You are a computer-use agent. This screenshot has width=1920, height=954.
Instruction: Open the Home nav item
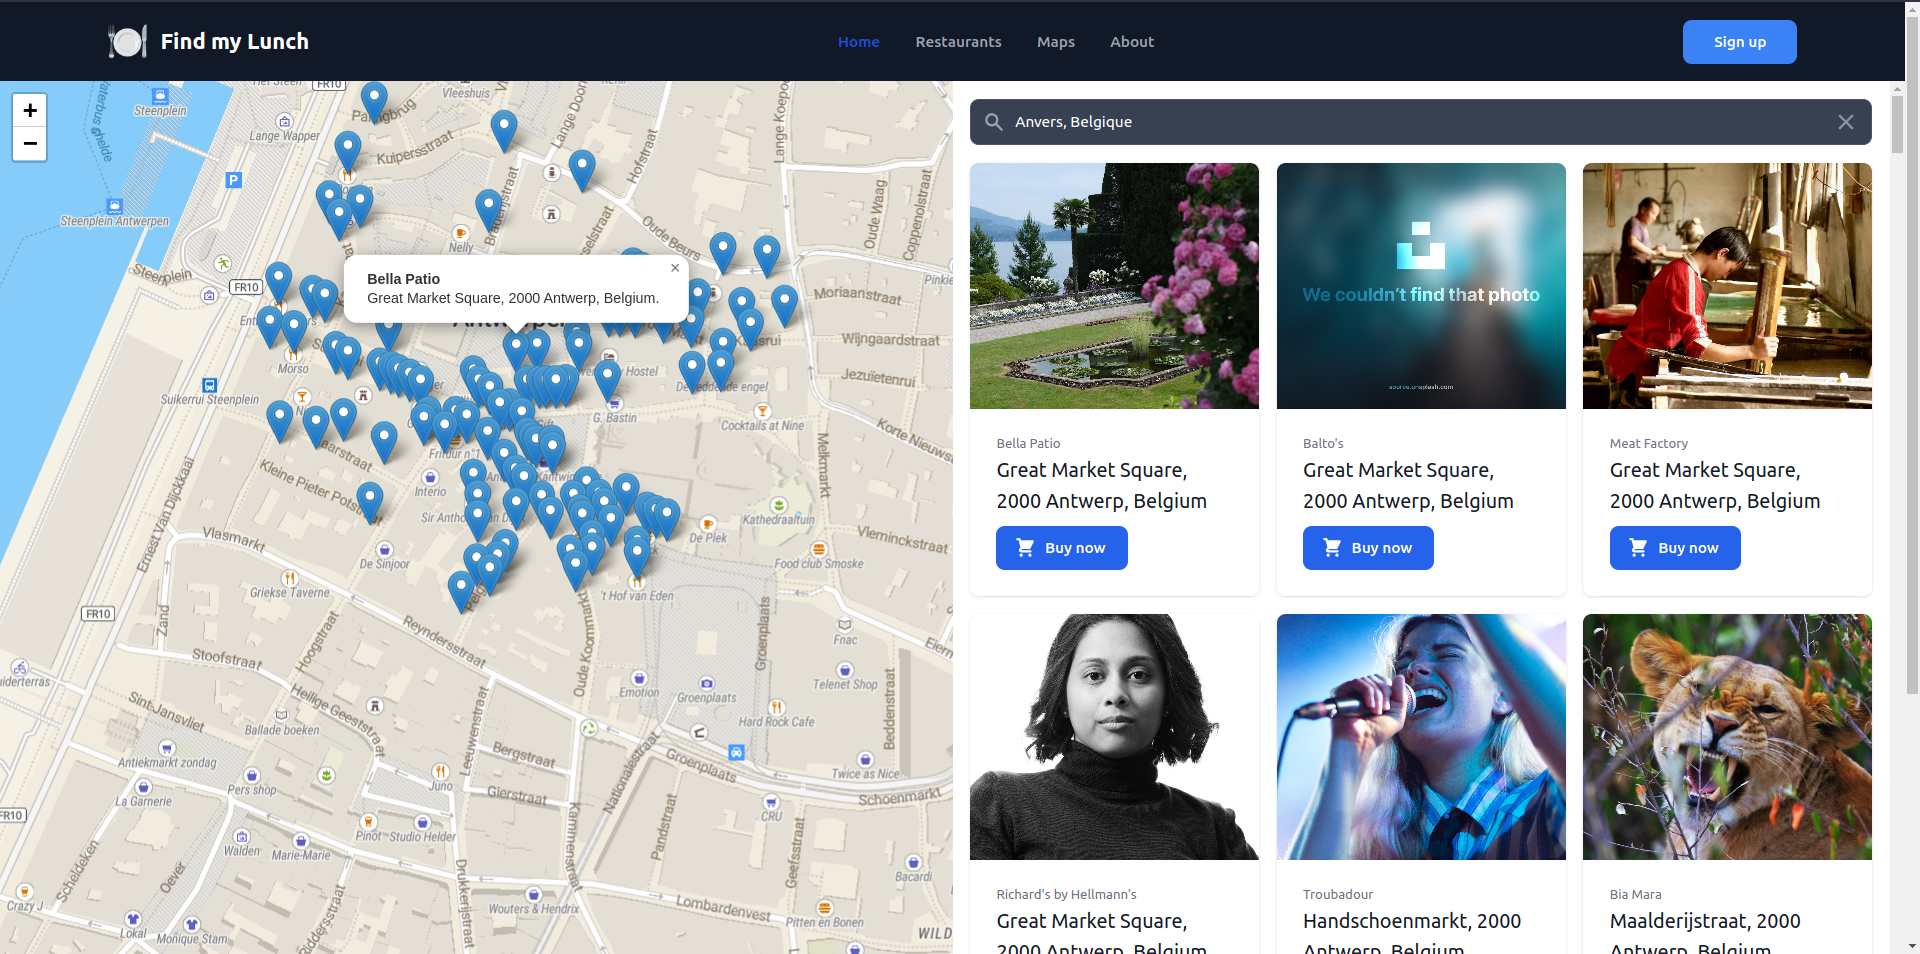(x=859, y=42)
